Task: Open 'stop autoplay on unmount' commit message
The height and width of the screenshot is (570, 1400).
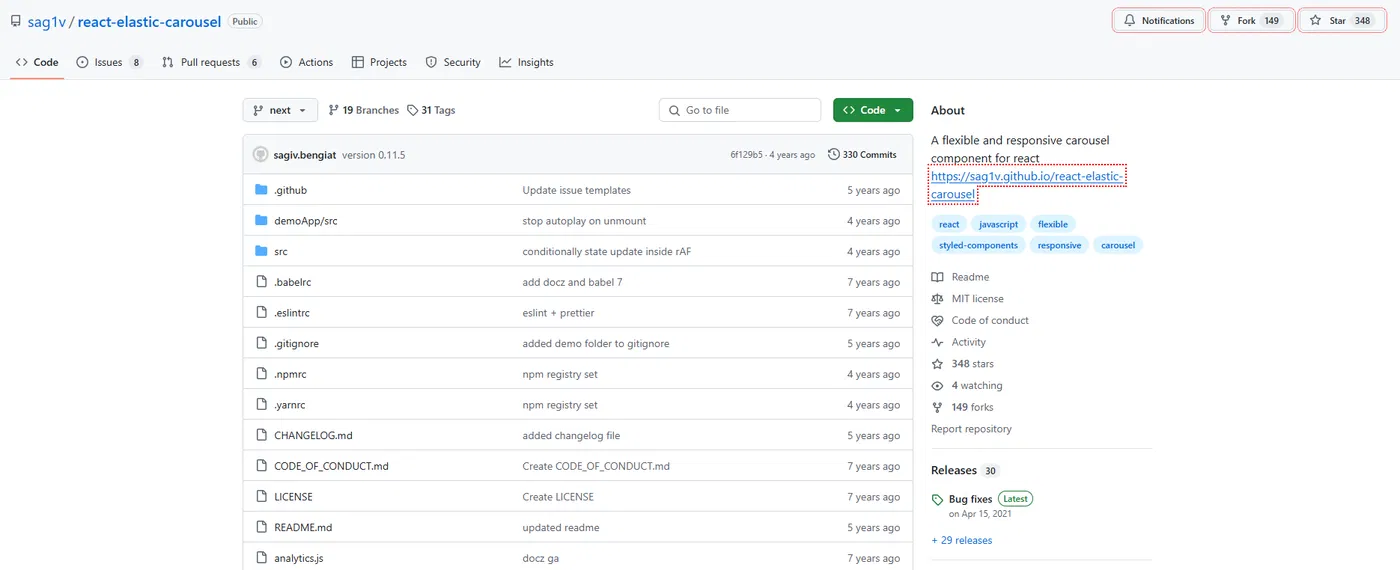Action: coord(584,221)
